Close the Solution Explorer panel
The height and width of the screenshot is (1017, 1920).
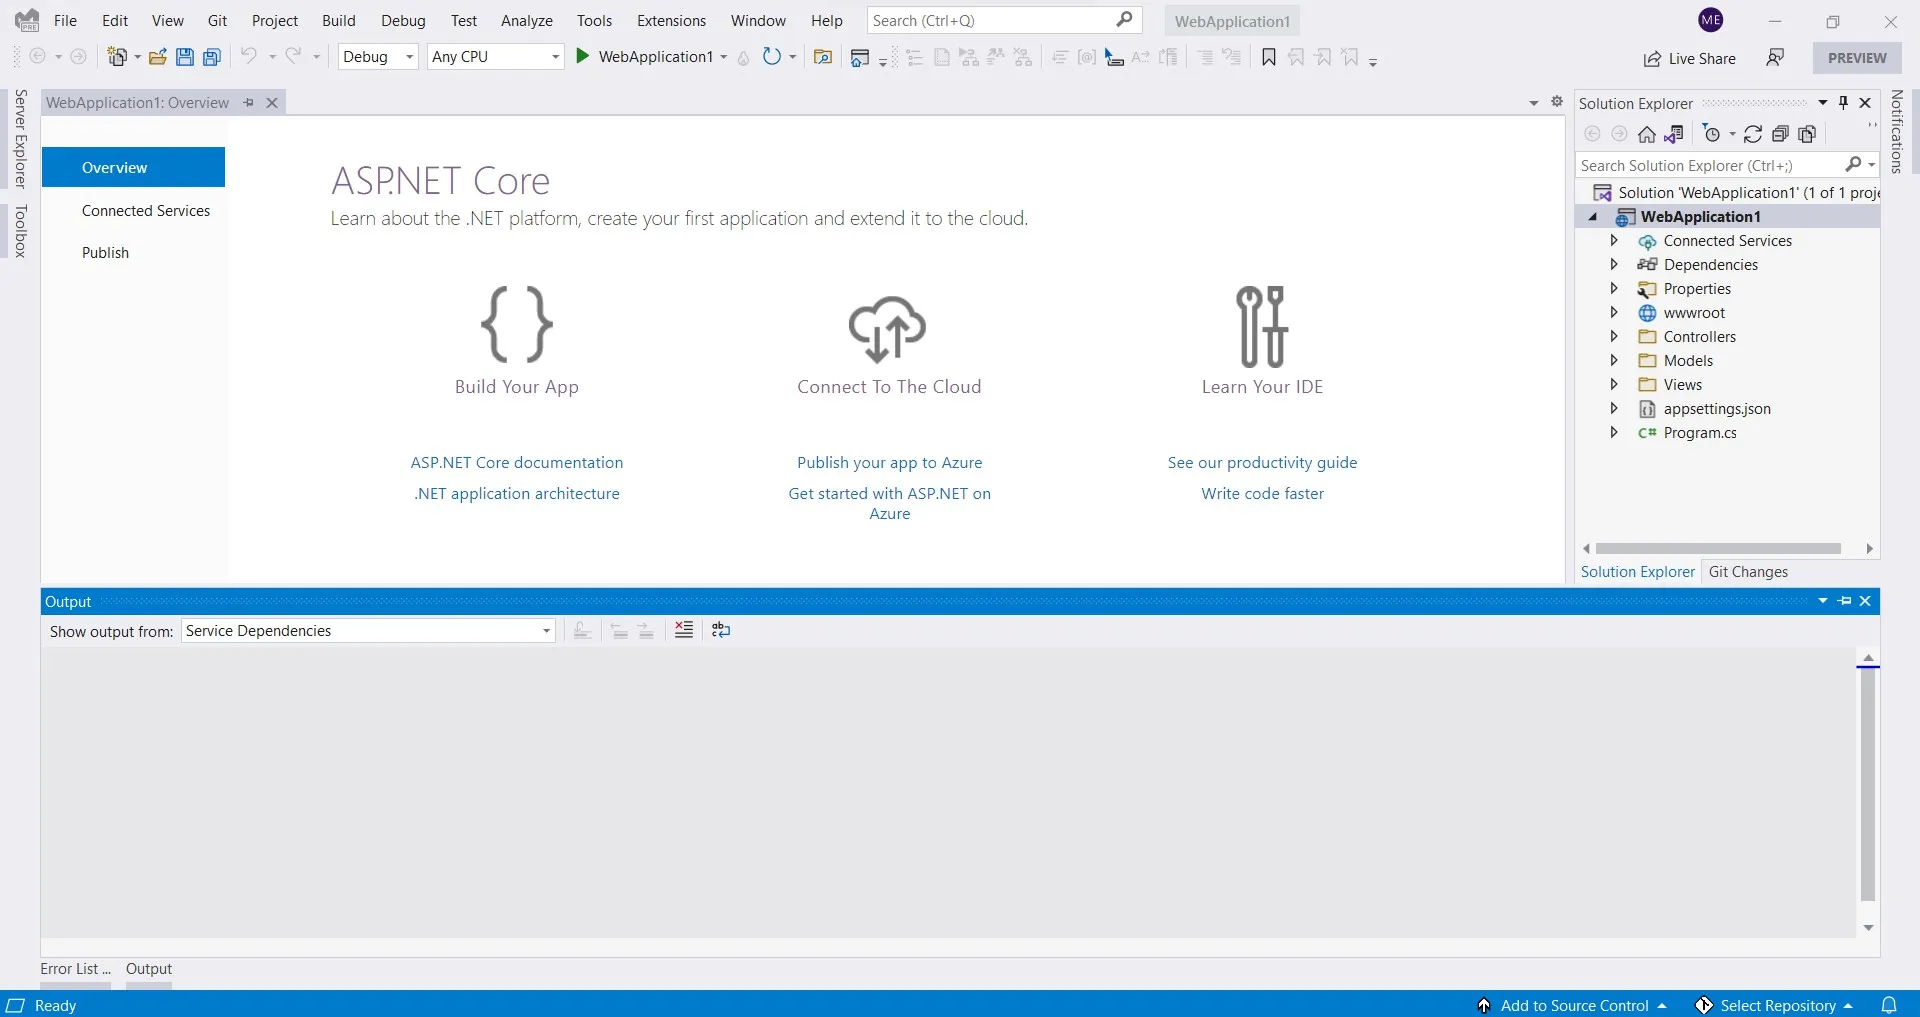pyautogui.click(x=1865, y=102)
